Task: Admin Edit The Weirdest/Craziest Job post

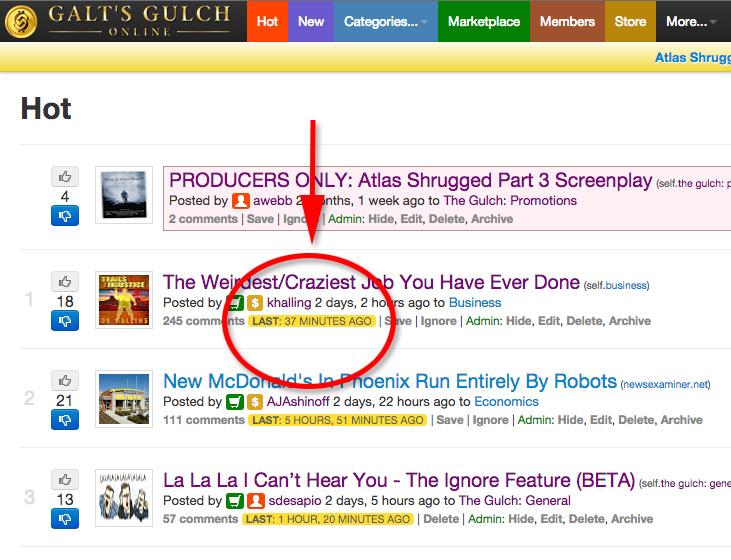Action: pyautogui.click(x=549, y=321)
